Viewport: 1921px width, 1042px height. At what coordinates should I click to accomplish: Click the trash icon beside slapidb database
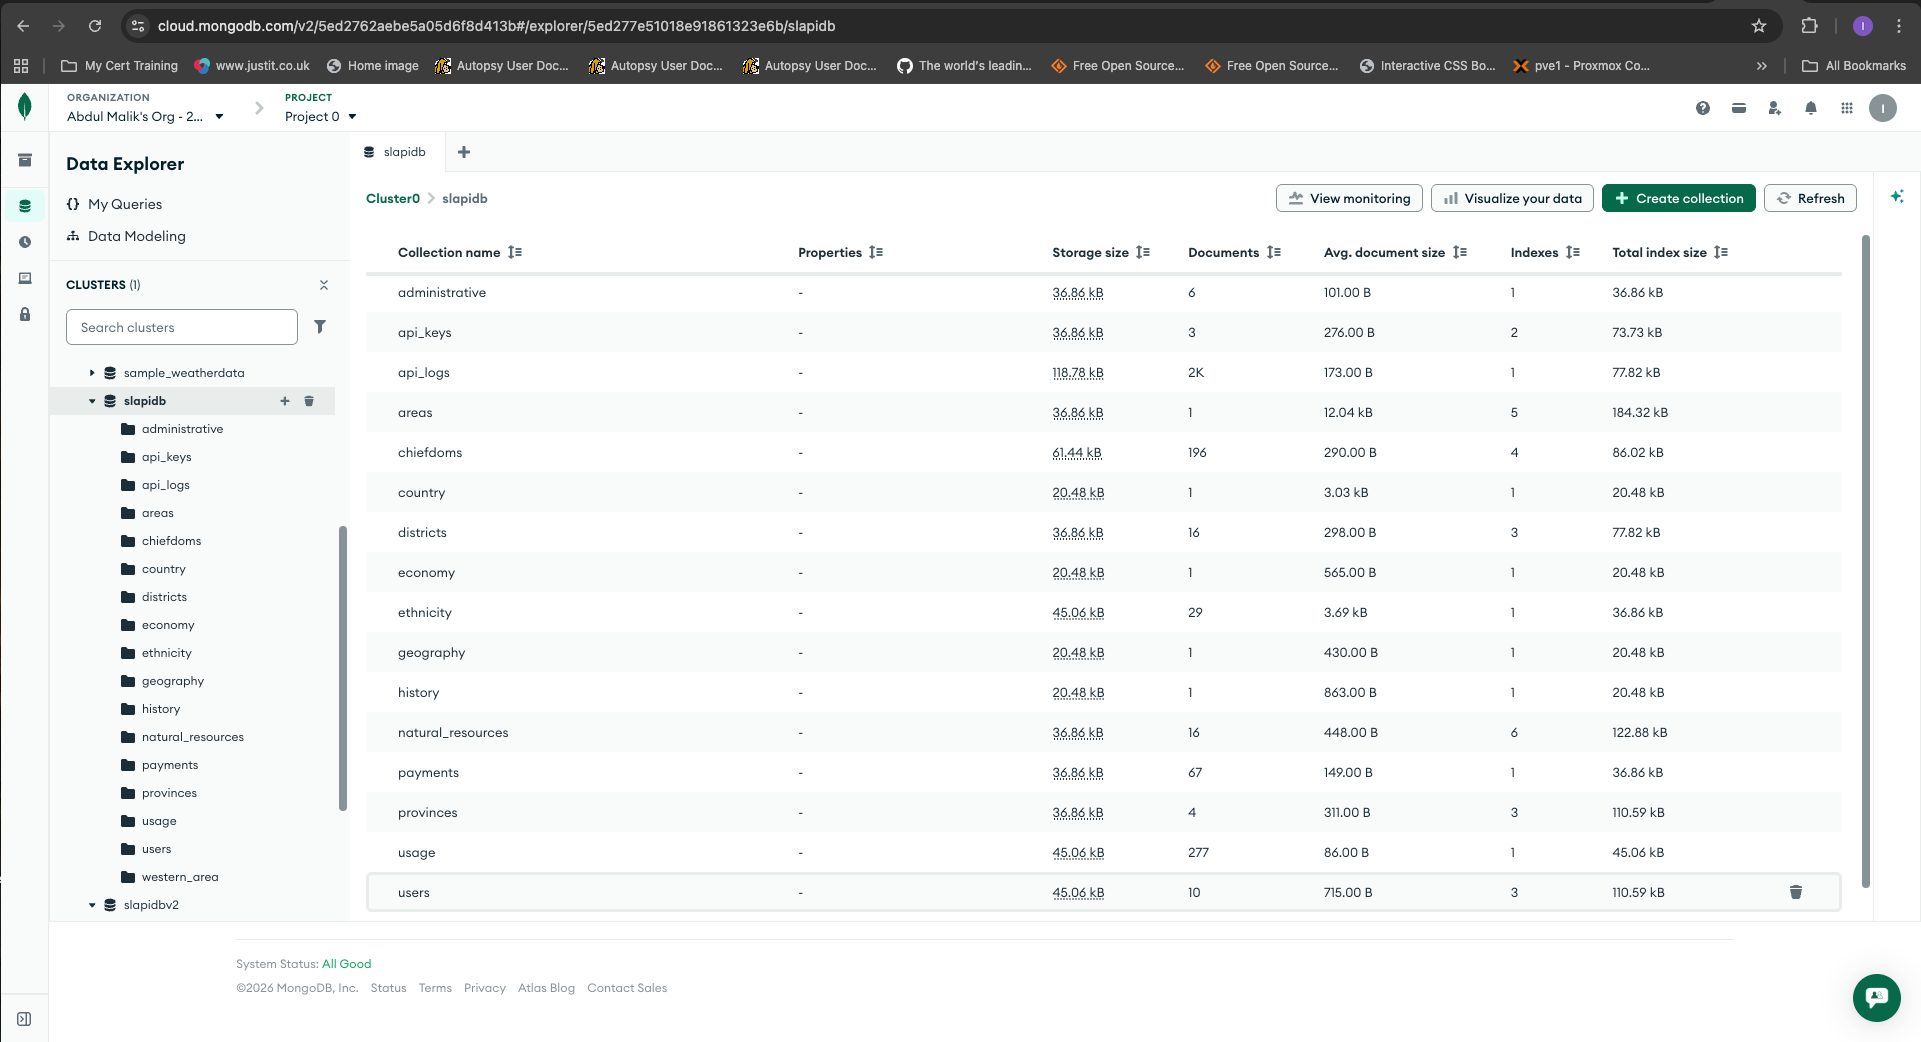coord(309,401)
